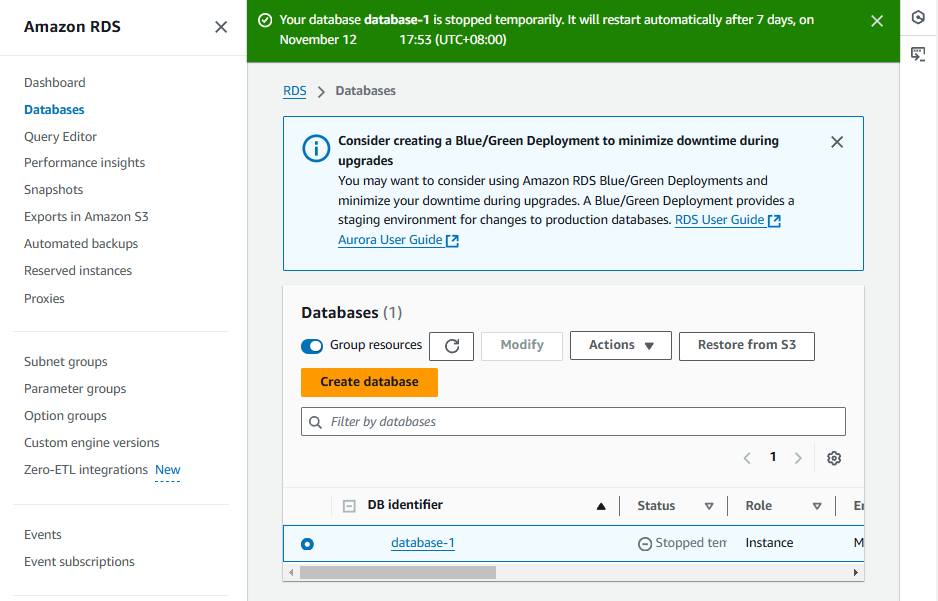Collapse all grouped rows in table header
The height and width of the screenshot is (601, 938).
349,506
